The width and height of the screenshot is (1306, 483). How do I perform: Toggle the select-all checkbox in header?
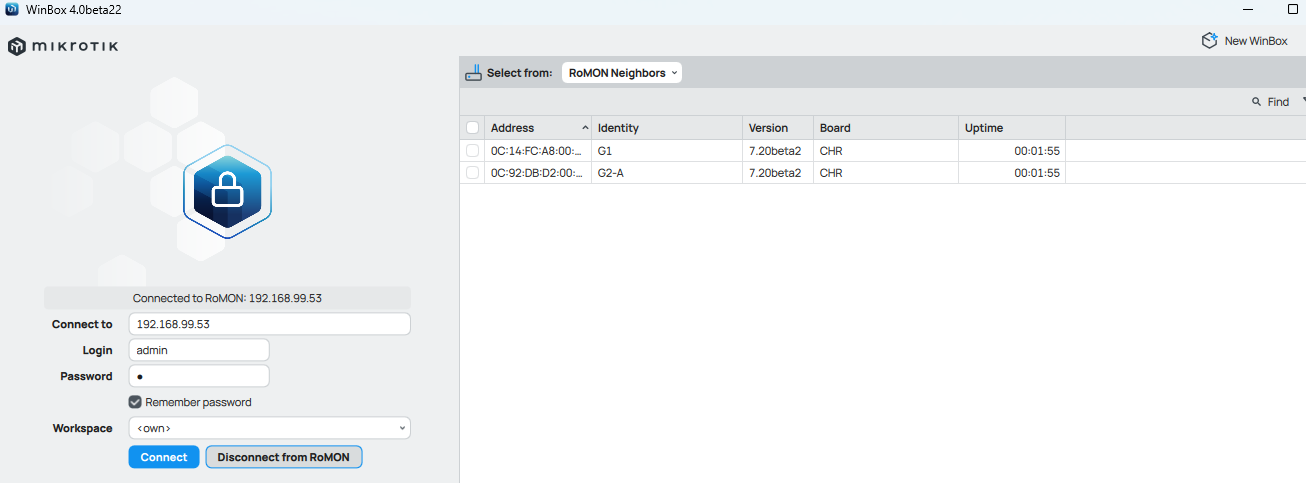point(472,128)
